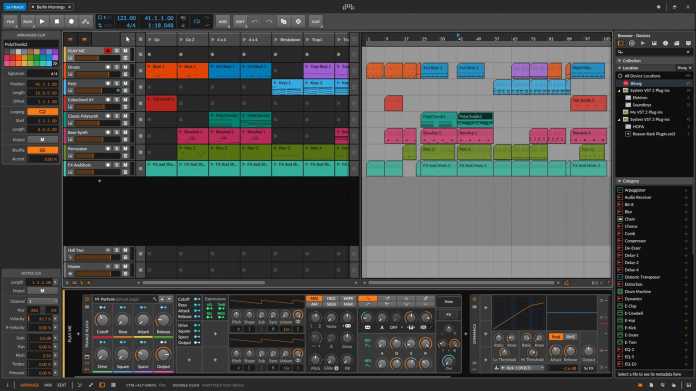Solo the FX-Additions track
The height and width of the screenshot is (391, 696).
[117, 165]
